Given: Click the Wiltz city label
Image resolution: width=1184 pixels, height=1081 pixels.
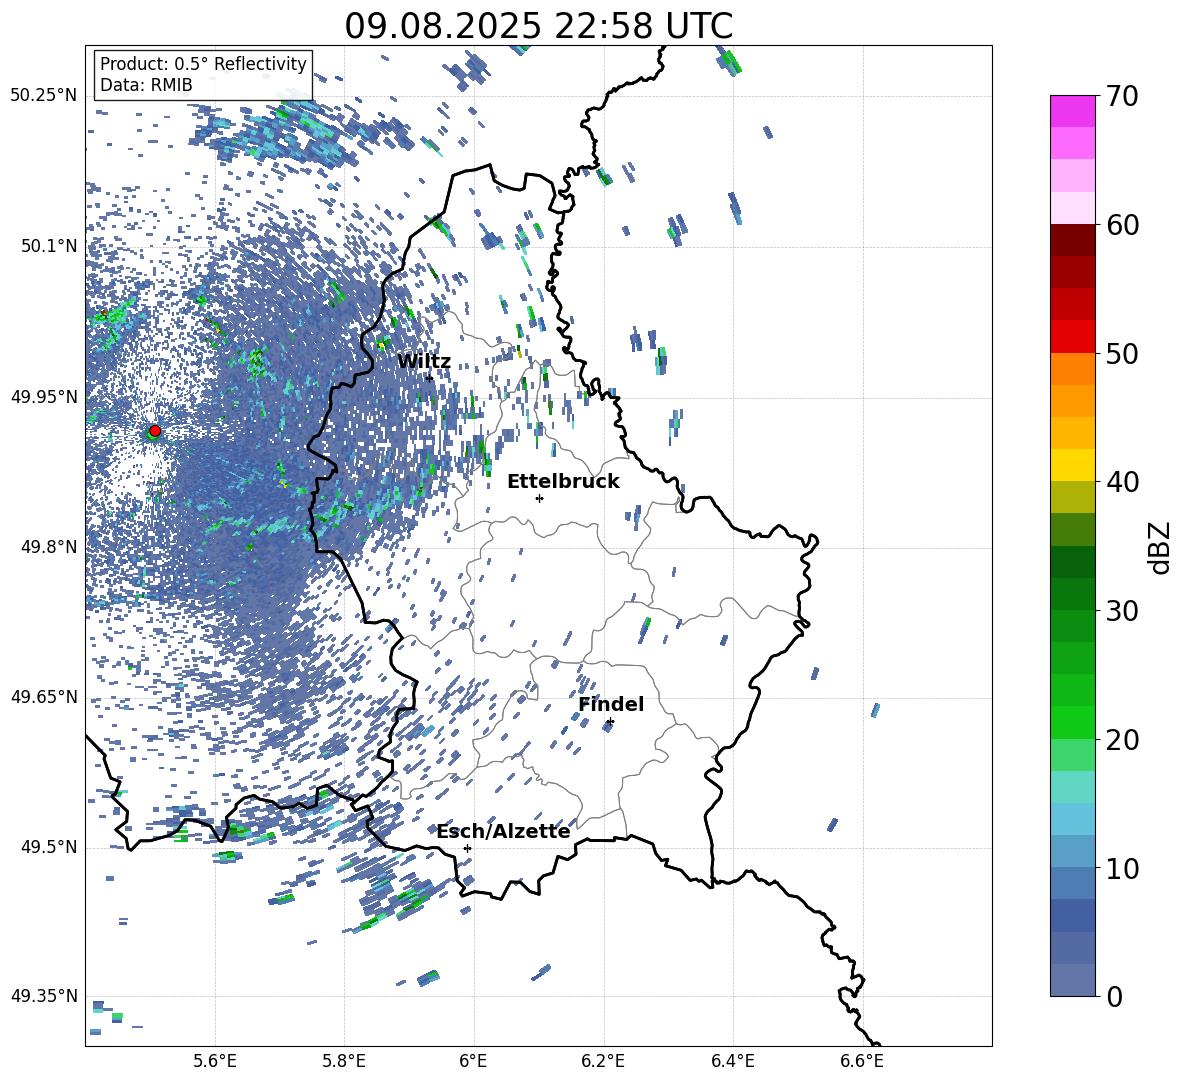Looking at the screenshot, I should click(424, 362).
